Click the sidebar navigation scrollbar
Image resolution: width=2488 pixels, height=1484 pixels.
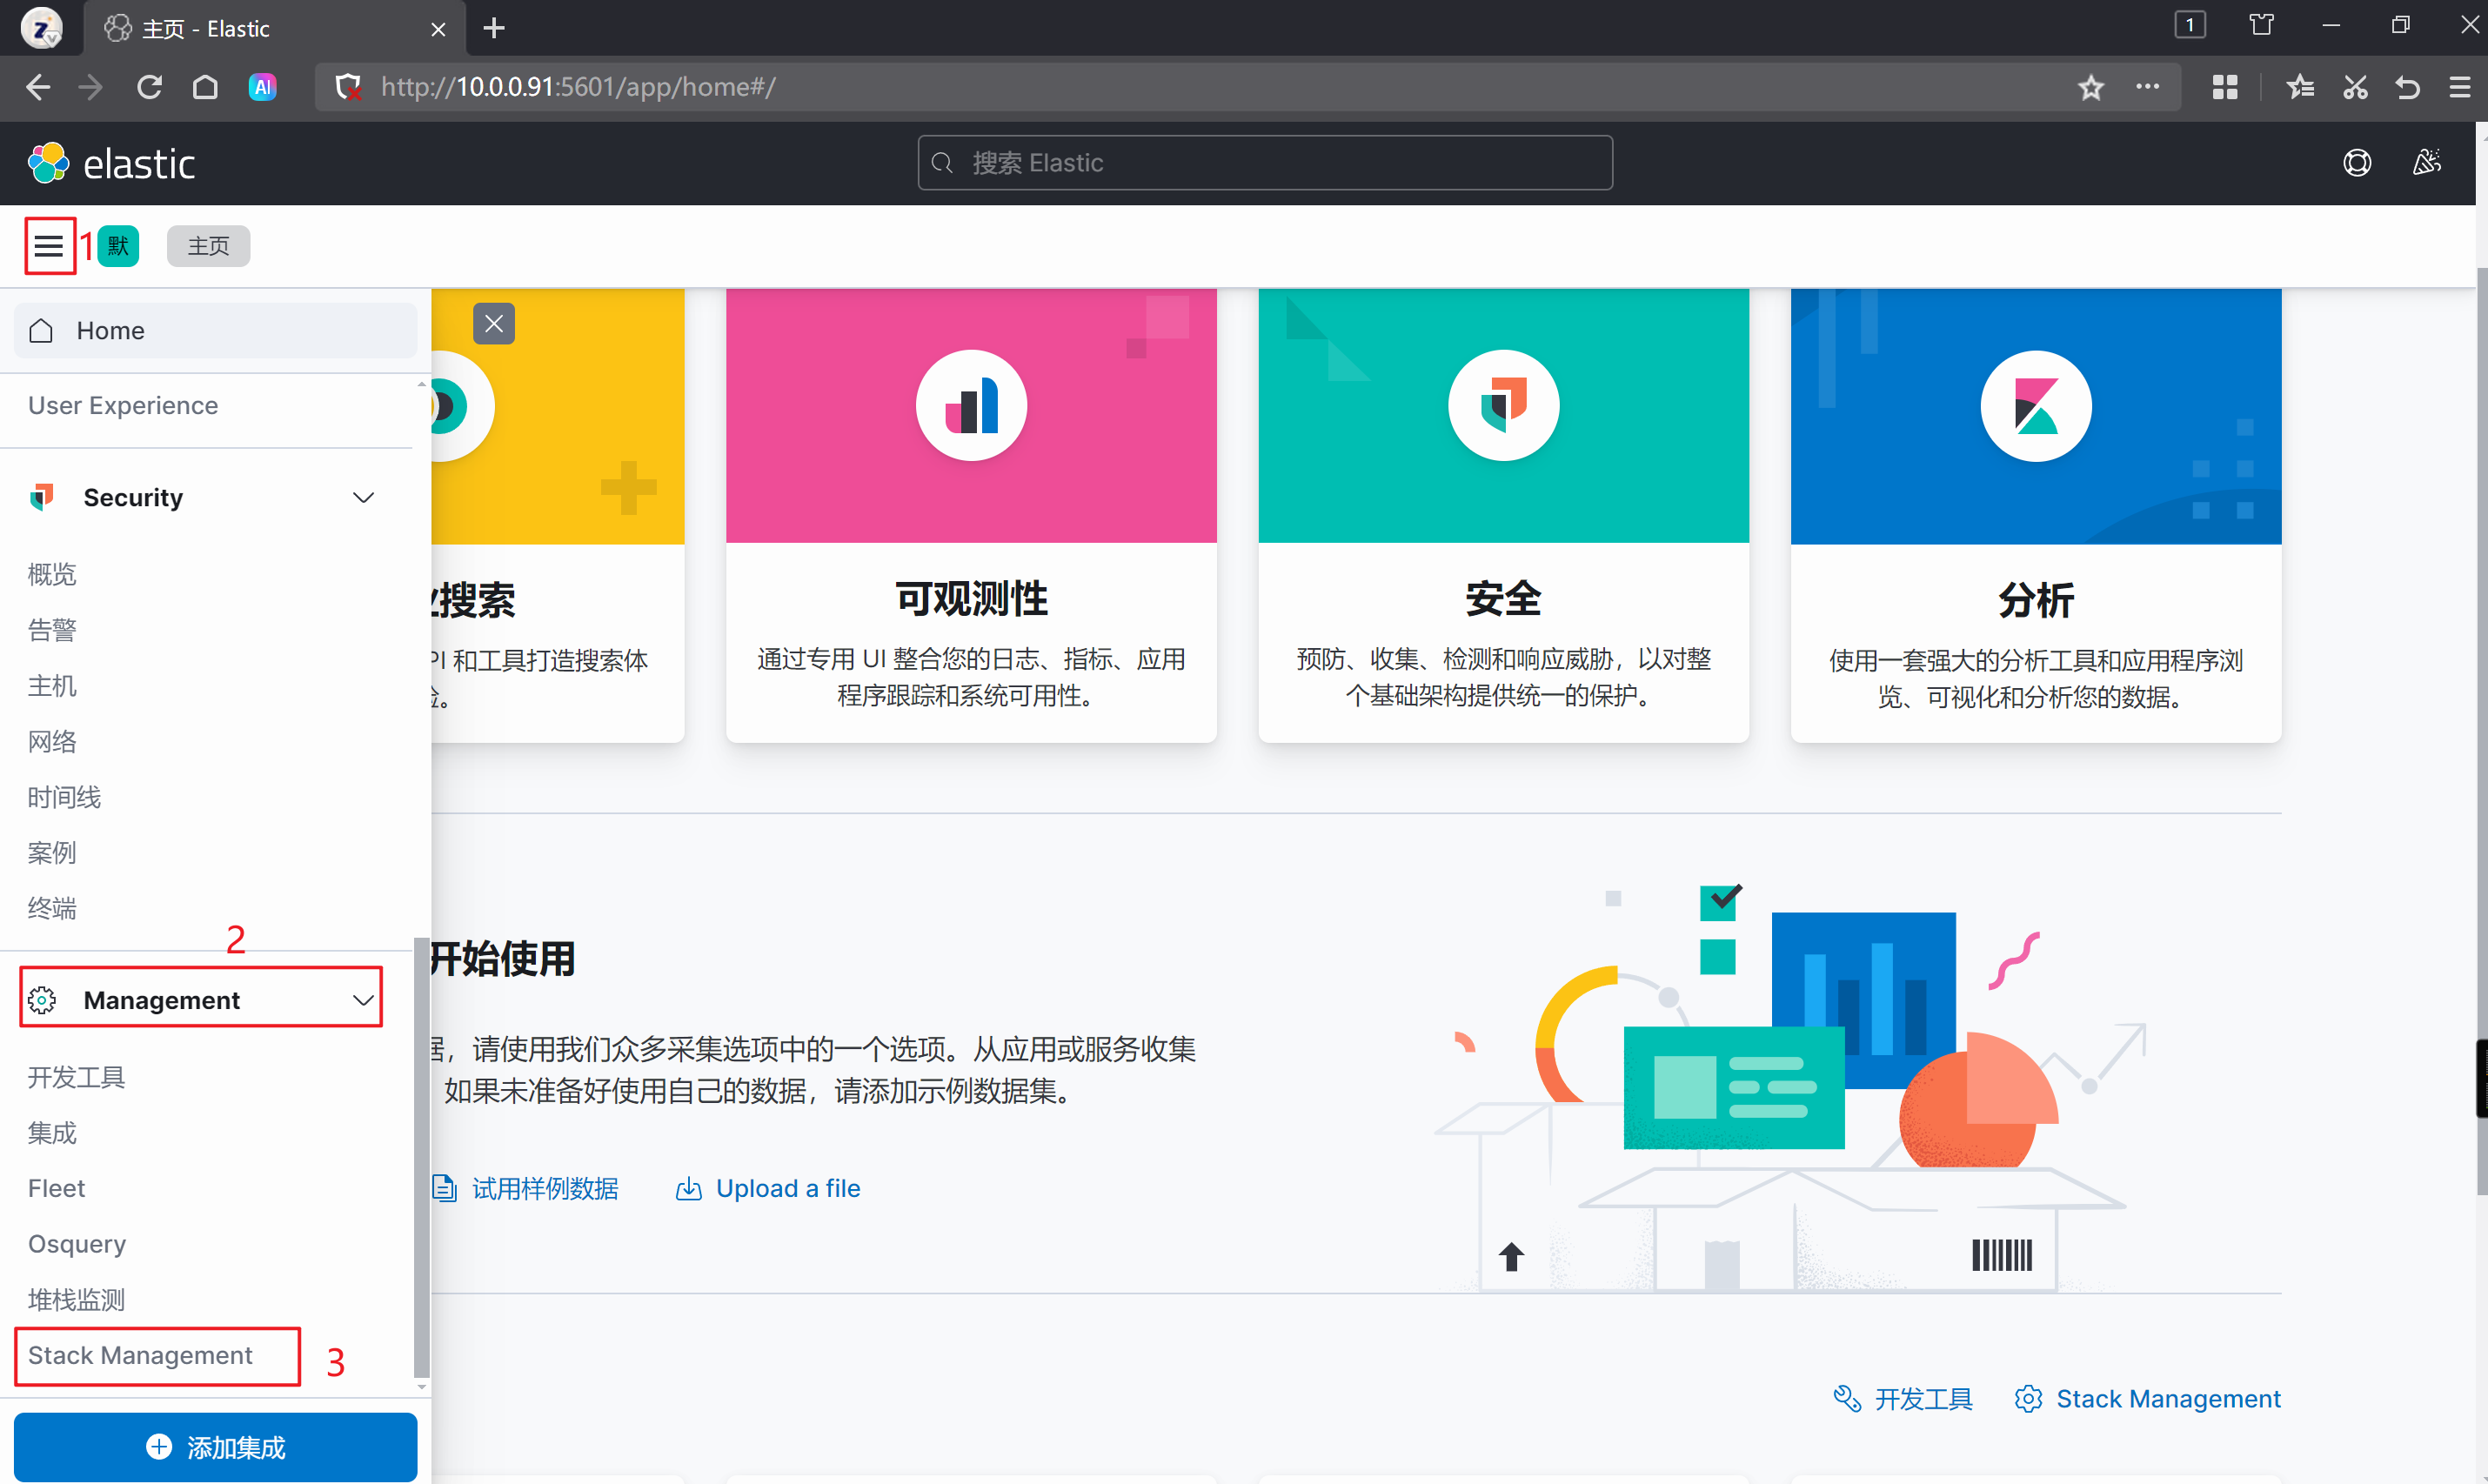(421, 1157)
